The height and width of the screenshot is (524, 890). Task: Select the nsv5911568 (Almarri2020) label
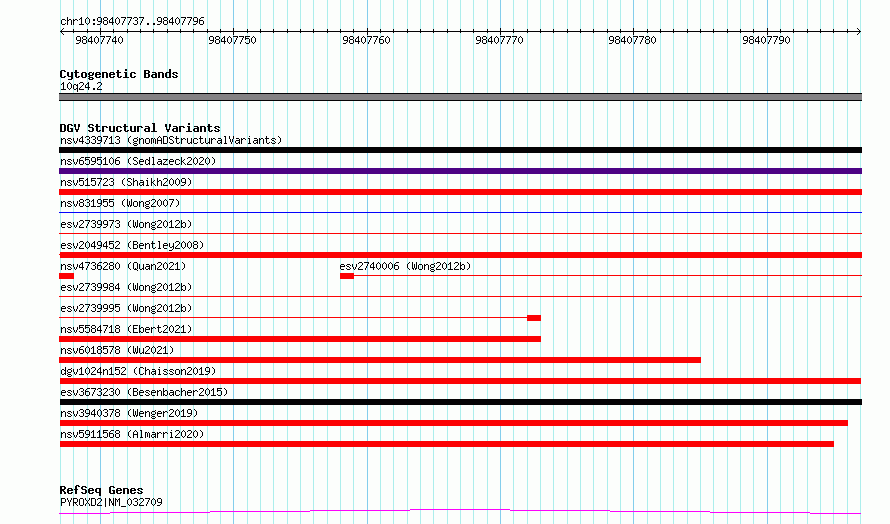click(132, 434)
